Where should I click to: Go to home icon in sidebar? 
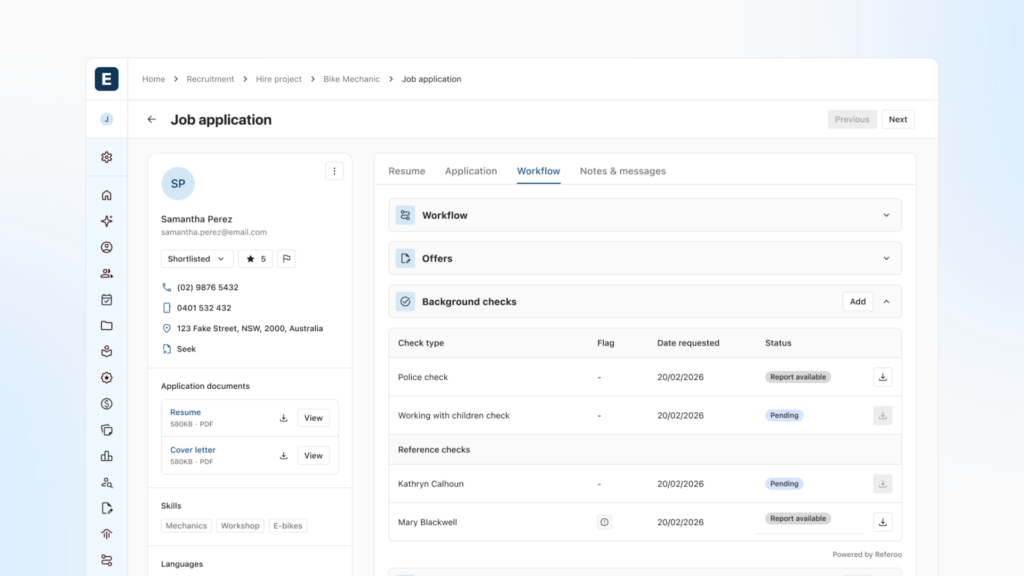106,195
